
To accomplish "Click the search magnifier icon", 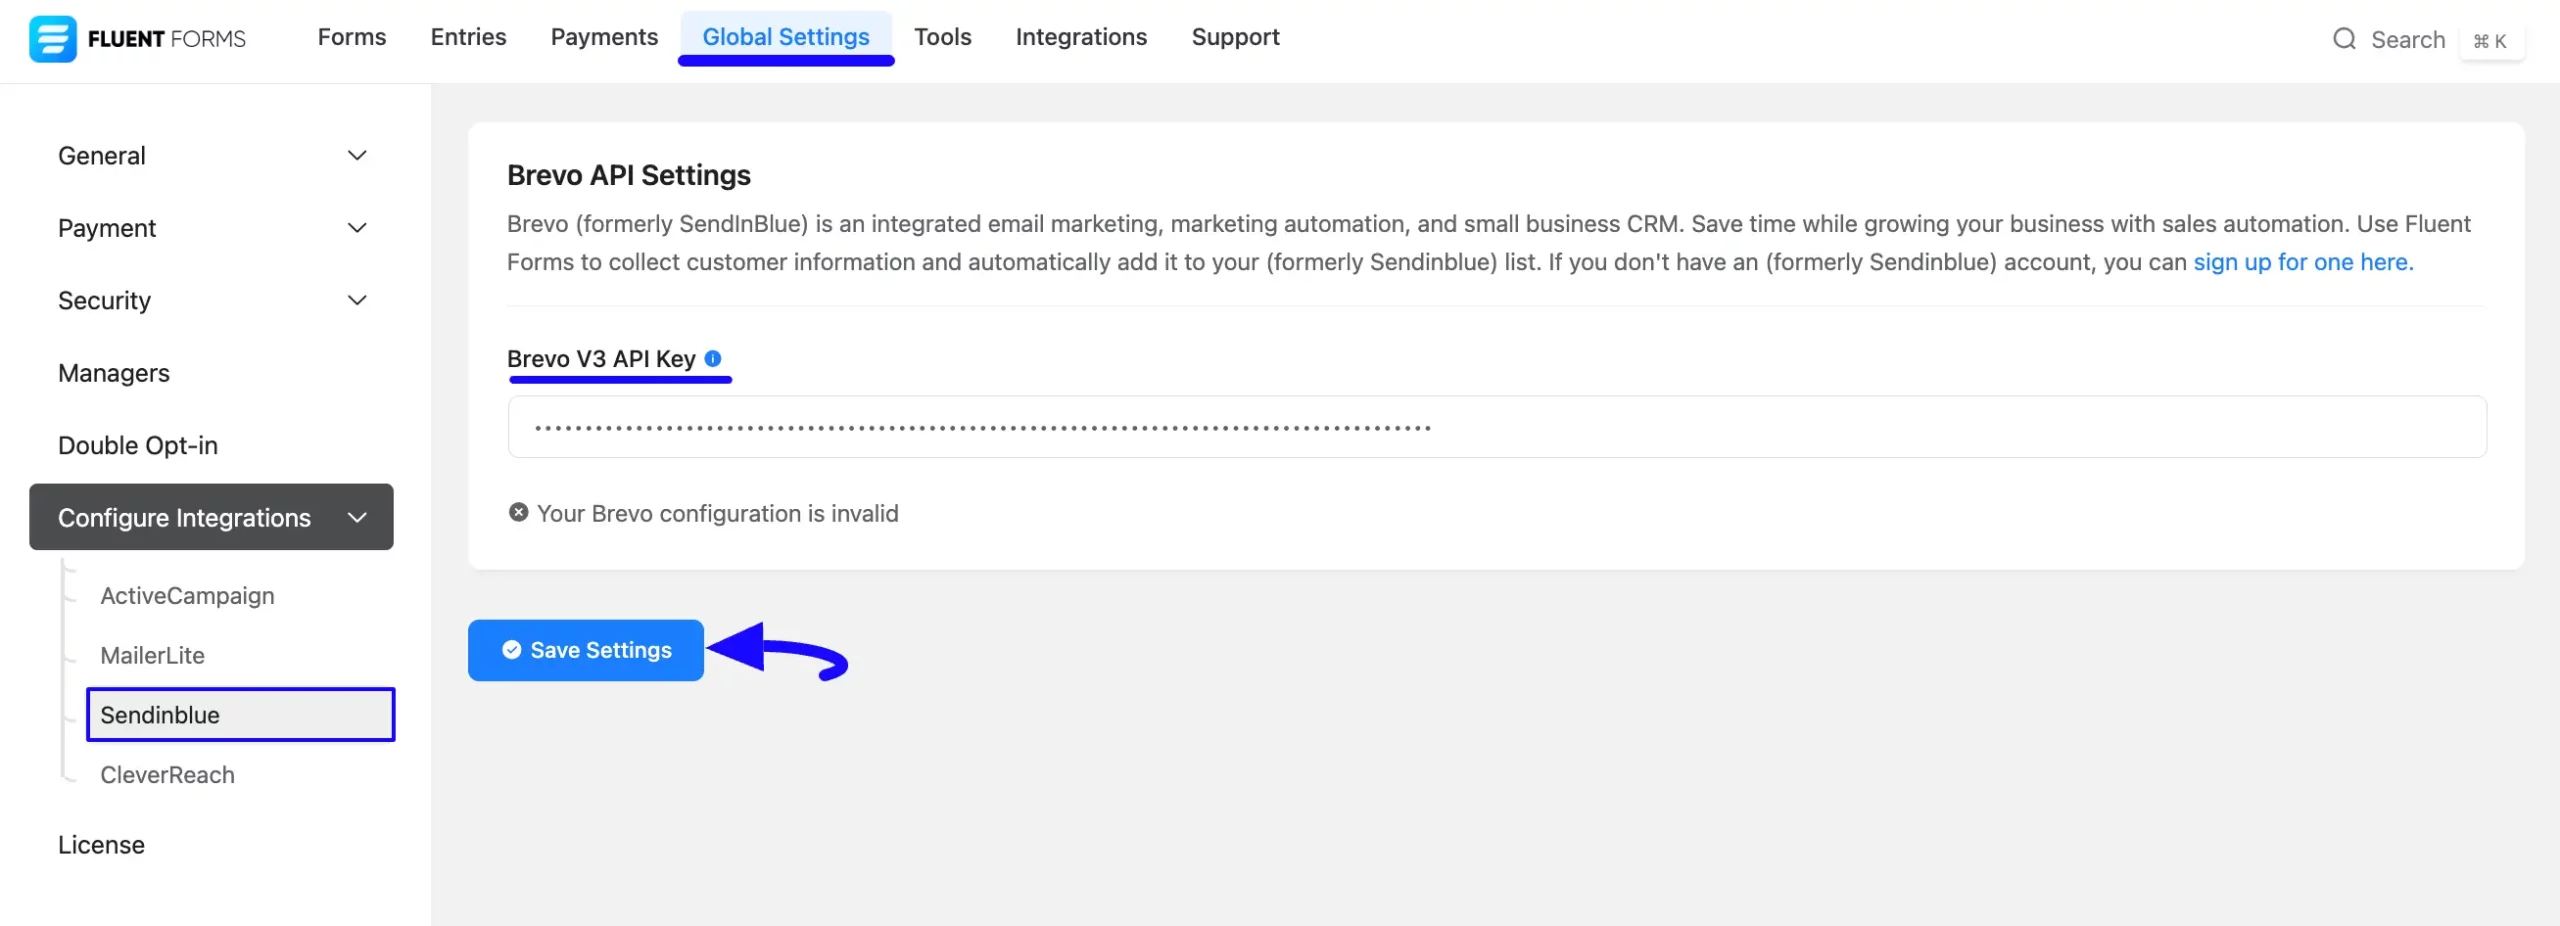I will (x=2344, y=39).
